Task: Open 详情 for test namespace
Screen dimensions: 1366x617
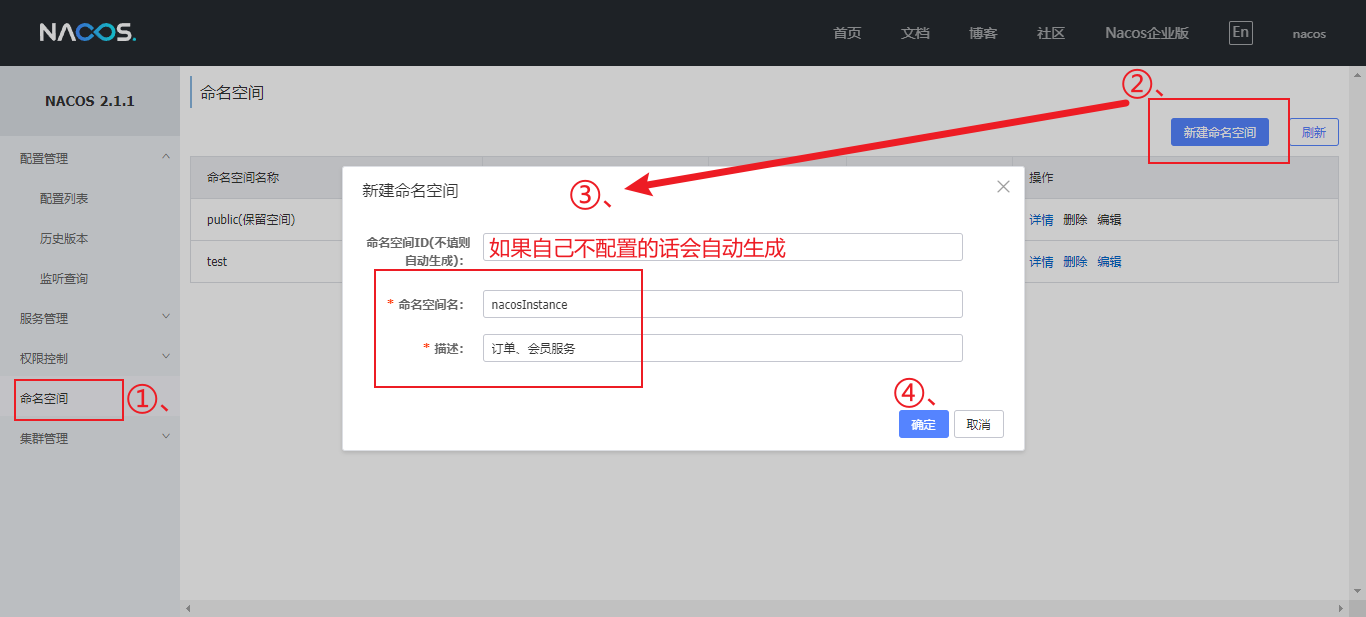Action: click(1041, 262)
